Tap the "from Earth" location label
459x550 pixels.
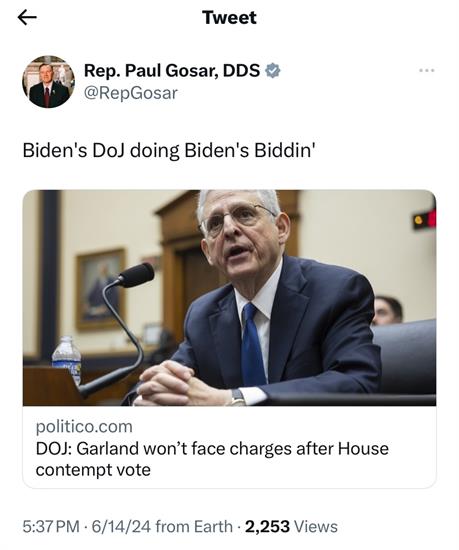click(194, 526)
